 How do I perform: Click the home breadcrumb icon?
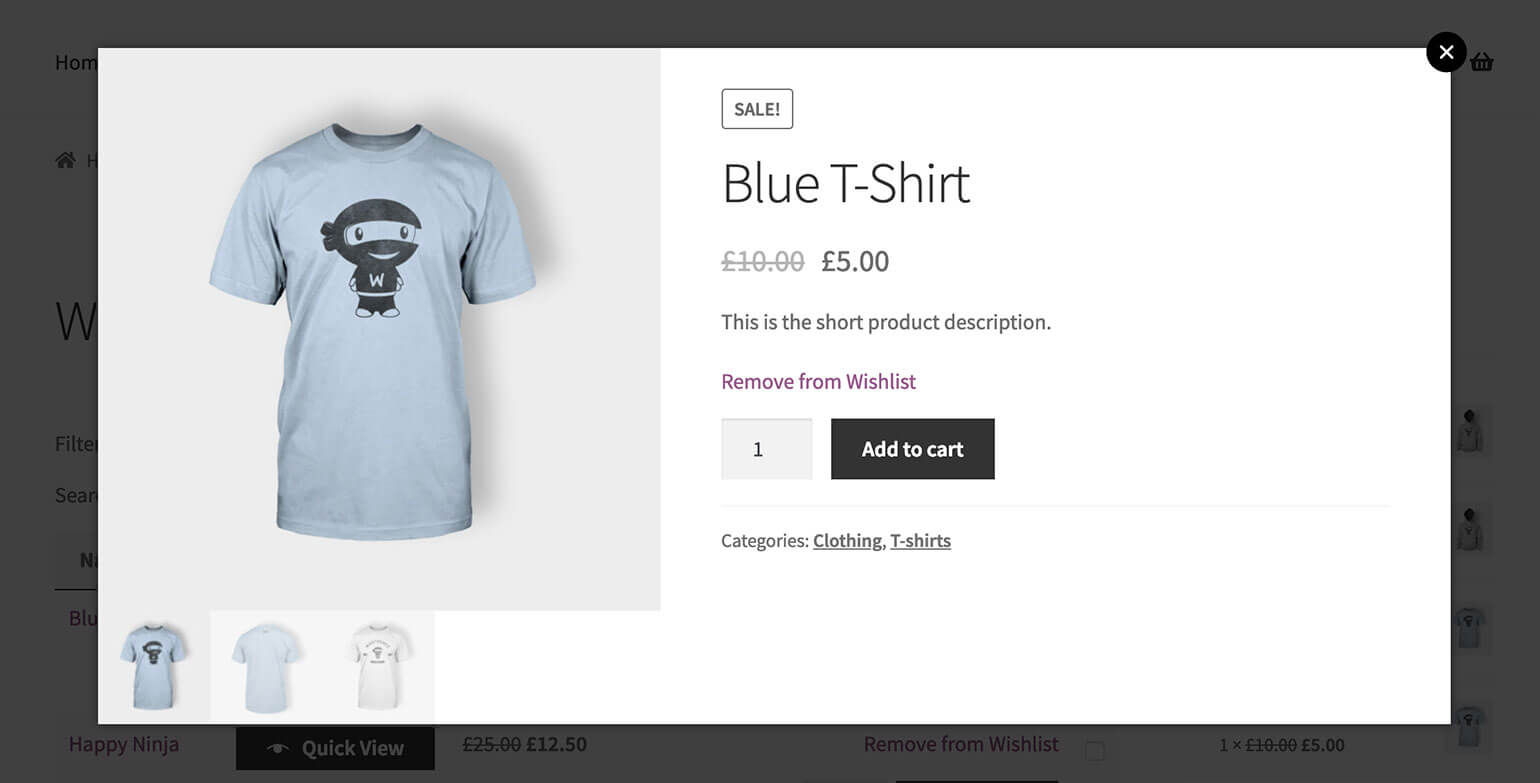66,160
